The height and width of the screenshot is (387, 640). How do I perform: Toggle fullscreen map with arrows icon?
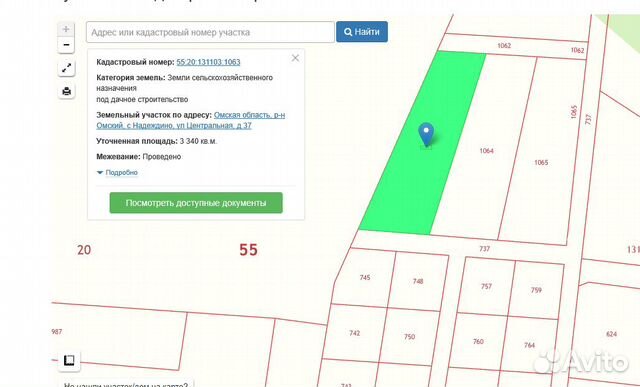[66, 68]
